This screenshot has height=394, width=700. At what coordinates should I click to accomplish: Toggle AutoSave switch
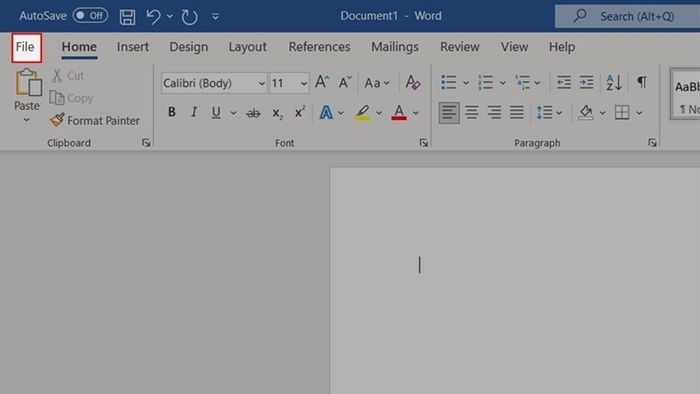[x=90, y=16]
